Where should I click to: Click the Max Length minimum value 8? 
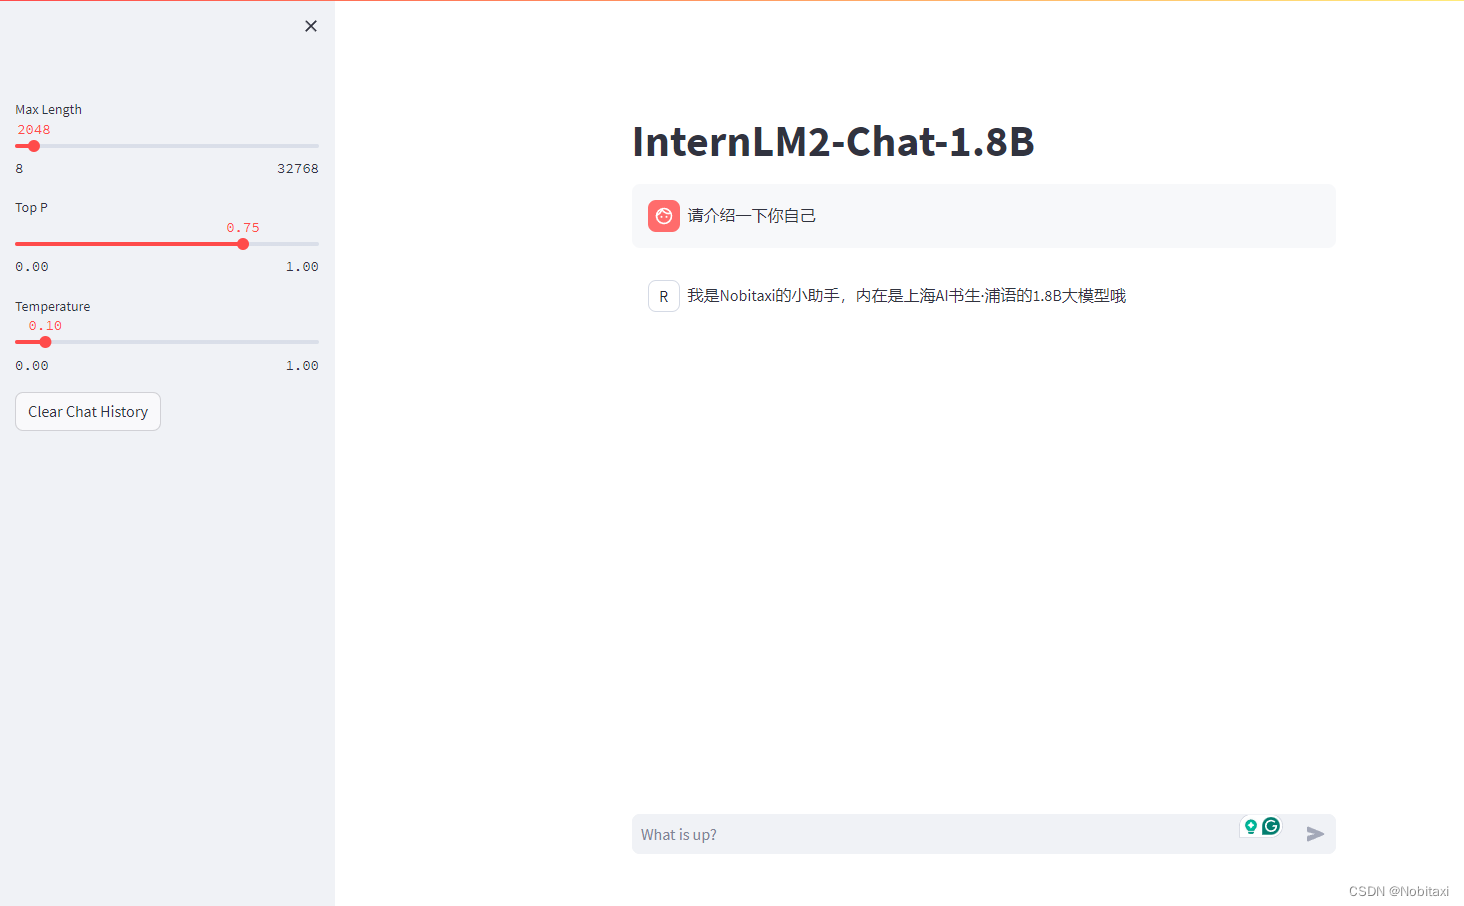[x=19, y=168]
